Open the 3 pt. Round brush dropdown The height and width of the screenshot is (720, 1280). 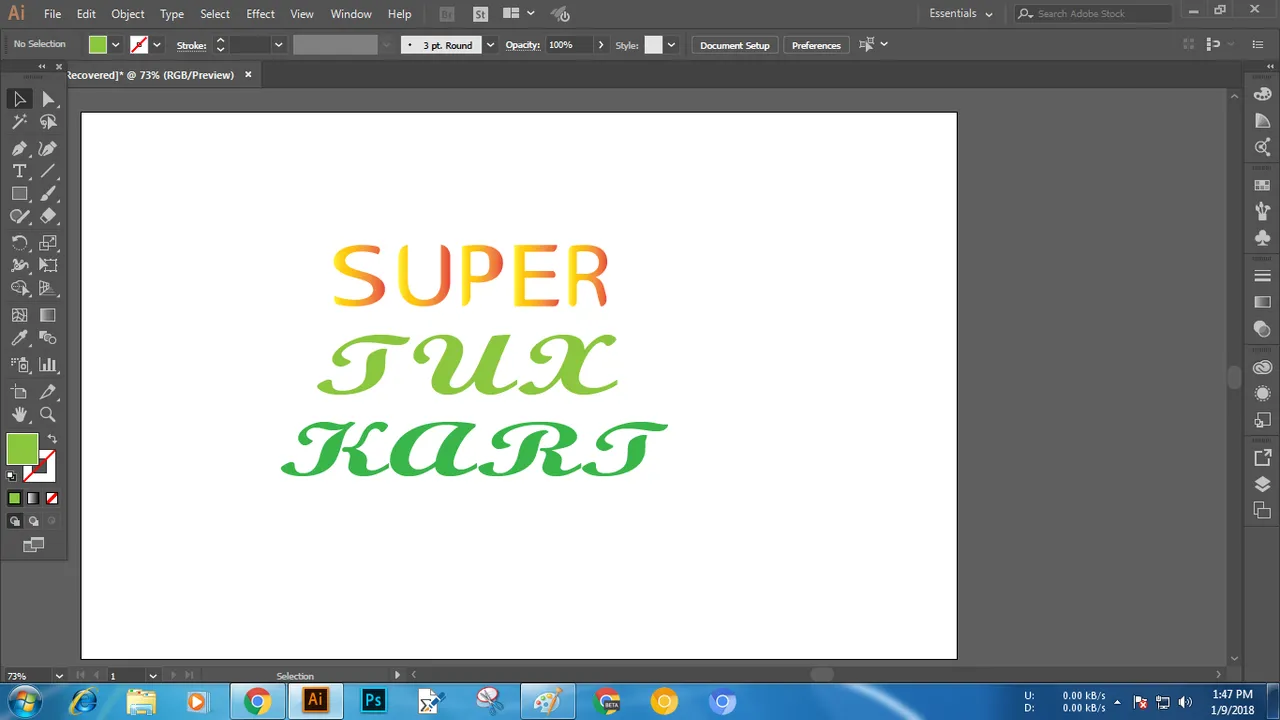[490, 45]
